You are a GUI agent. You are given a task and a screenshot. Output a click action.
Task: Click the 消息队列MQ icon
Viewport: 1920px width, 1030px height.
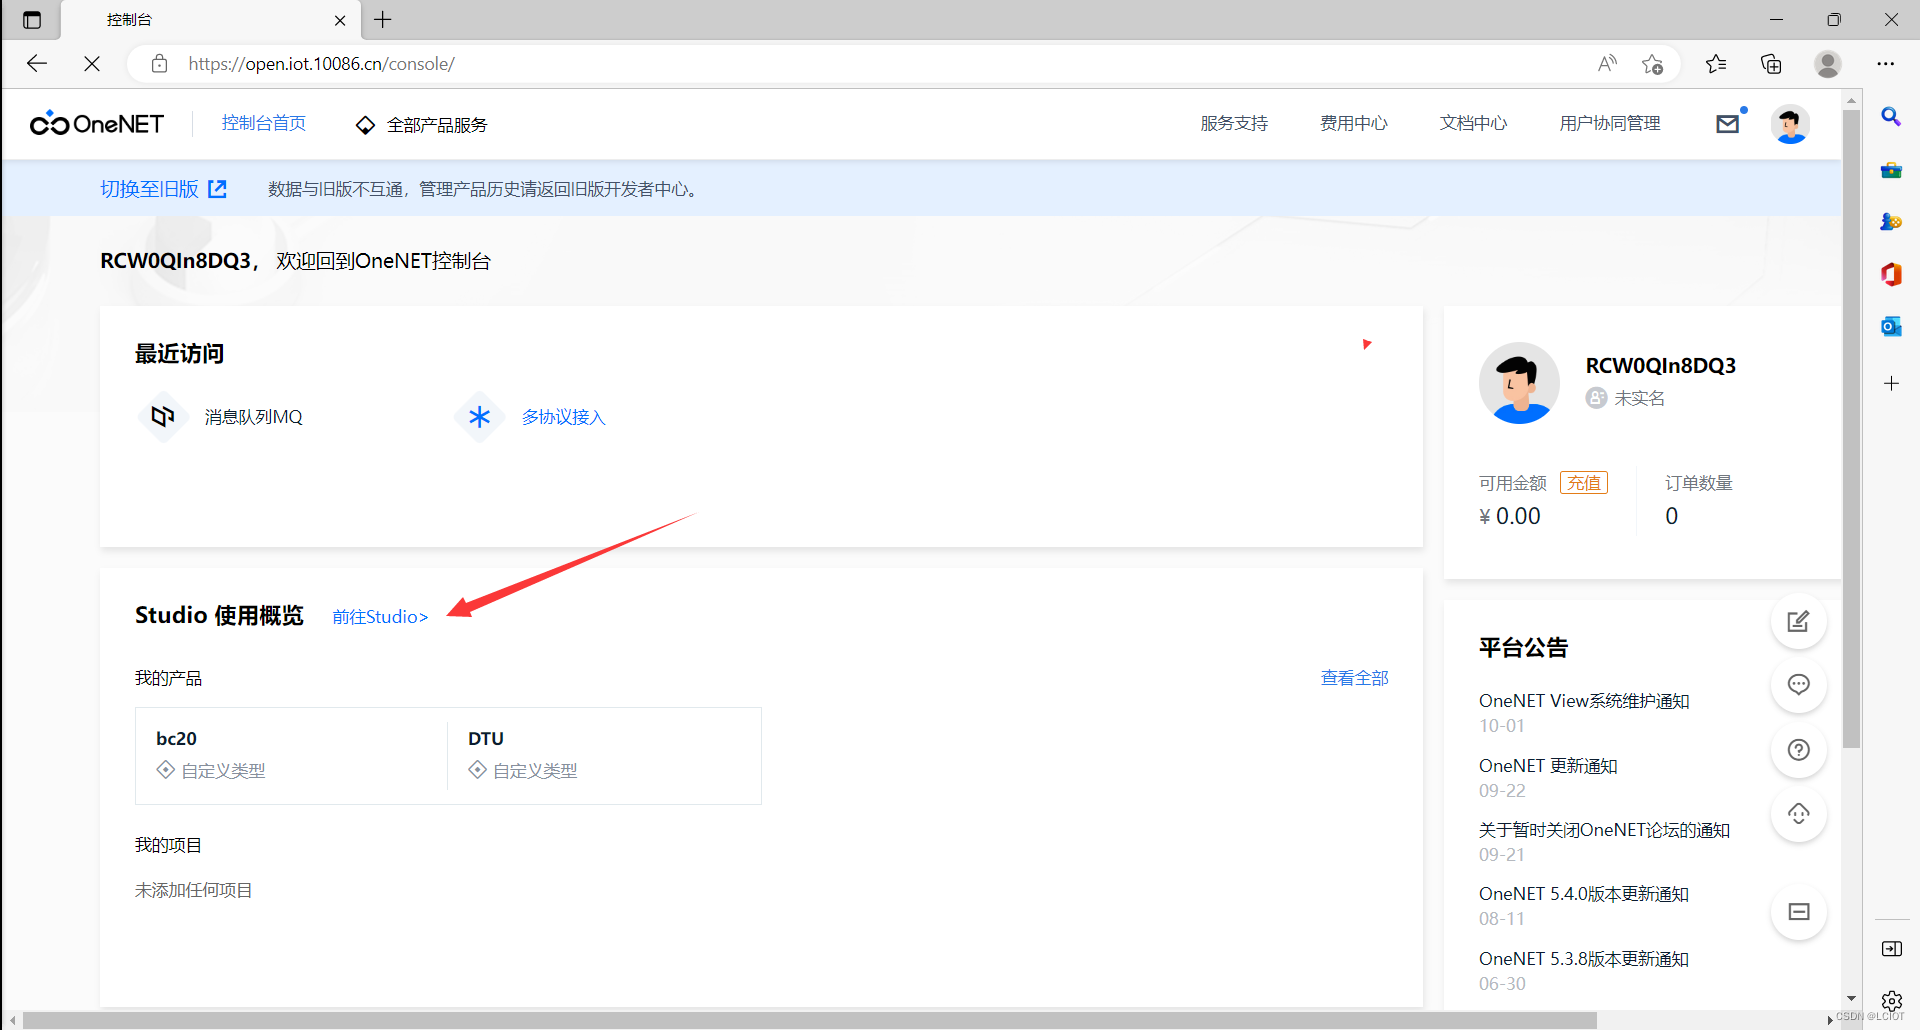163,416
